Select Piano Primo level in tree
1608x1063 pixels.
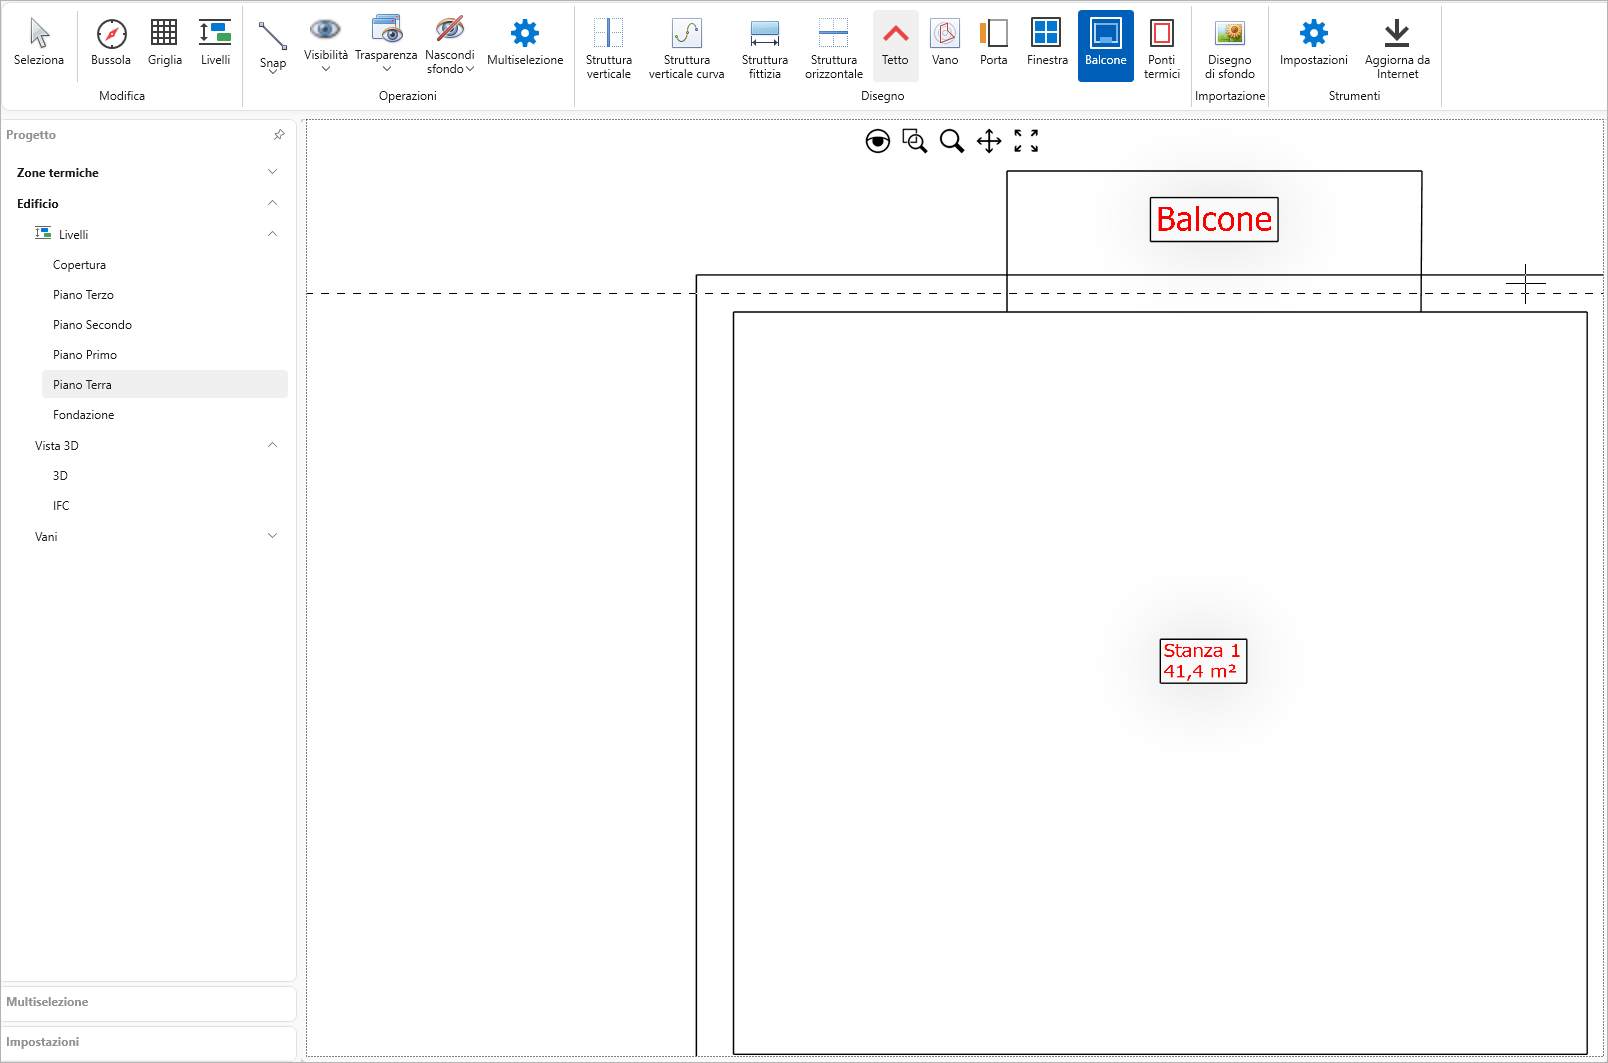click(85, 355)
